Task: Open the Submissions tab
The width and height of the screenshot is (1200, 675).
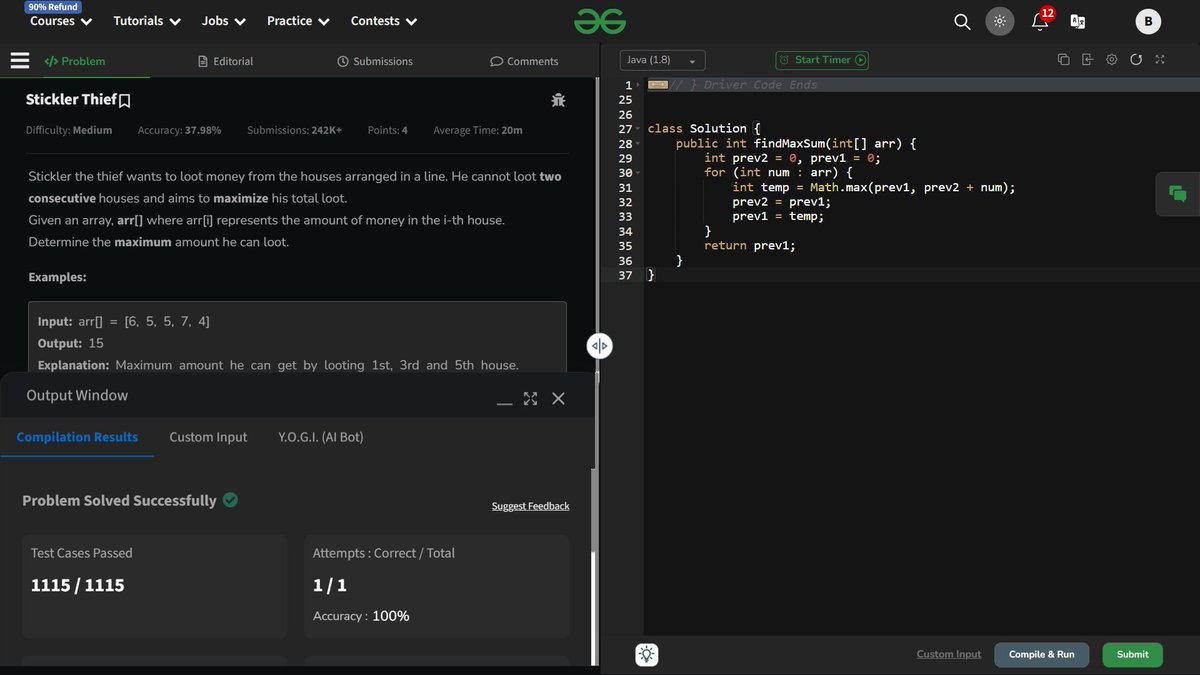Action: point(375,61)
